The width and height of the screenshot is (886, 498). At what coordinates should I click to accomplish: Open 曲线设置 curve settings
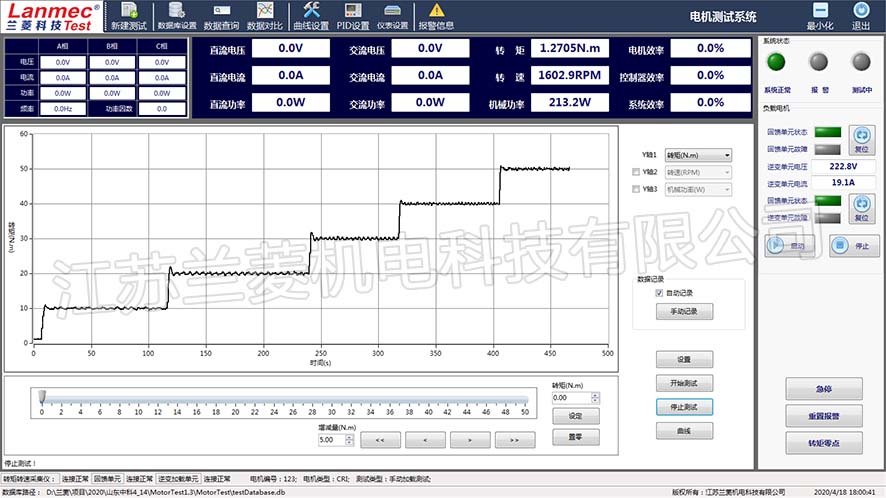point(311,16)
